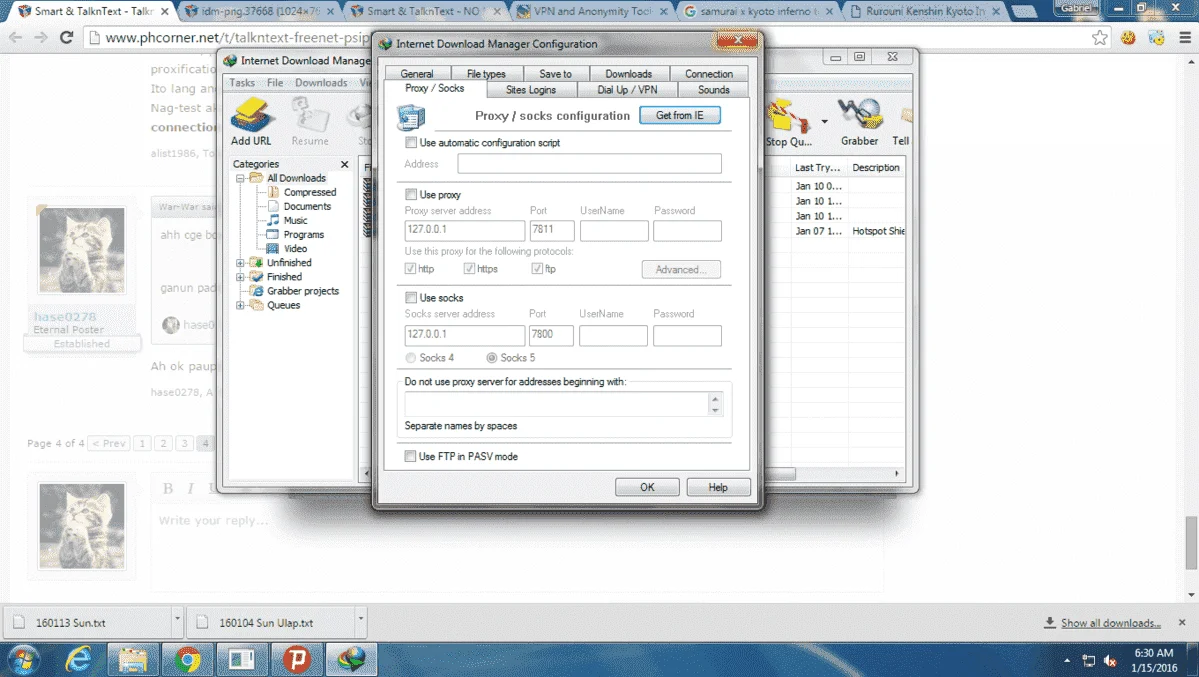Viewport: 1199px width, 677px height.
Task: Click OK button in configuration dialog
Action: (647, 487)
